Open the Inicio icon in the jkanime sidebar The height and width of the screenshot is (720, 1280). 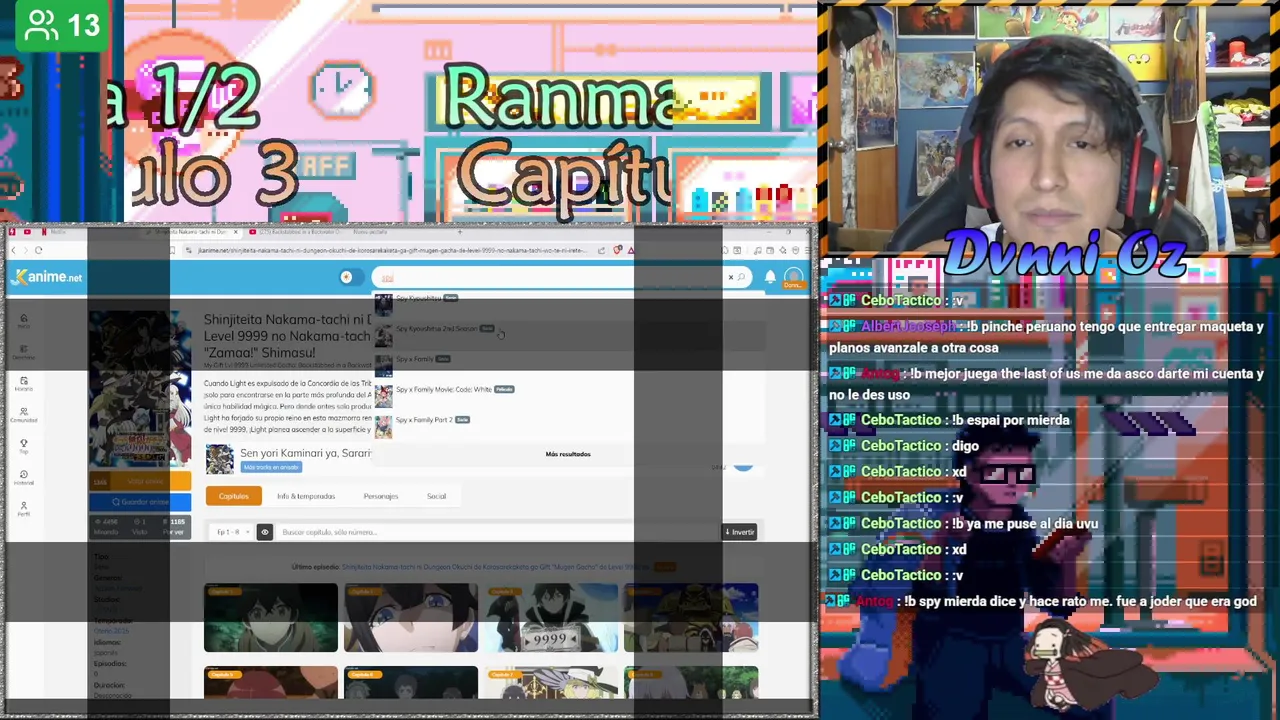[x=24, y=321]
